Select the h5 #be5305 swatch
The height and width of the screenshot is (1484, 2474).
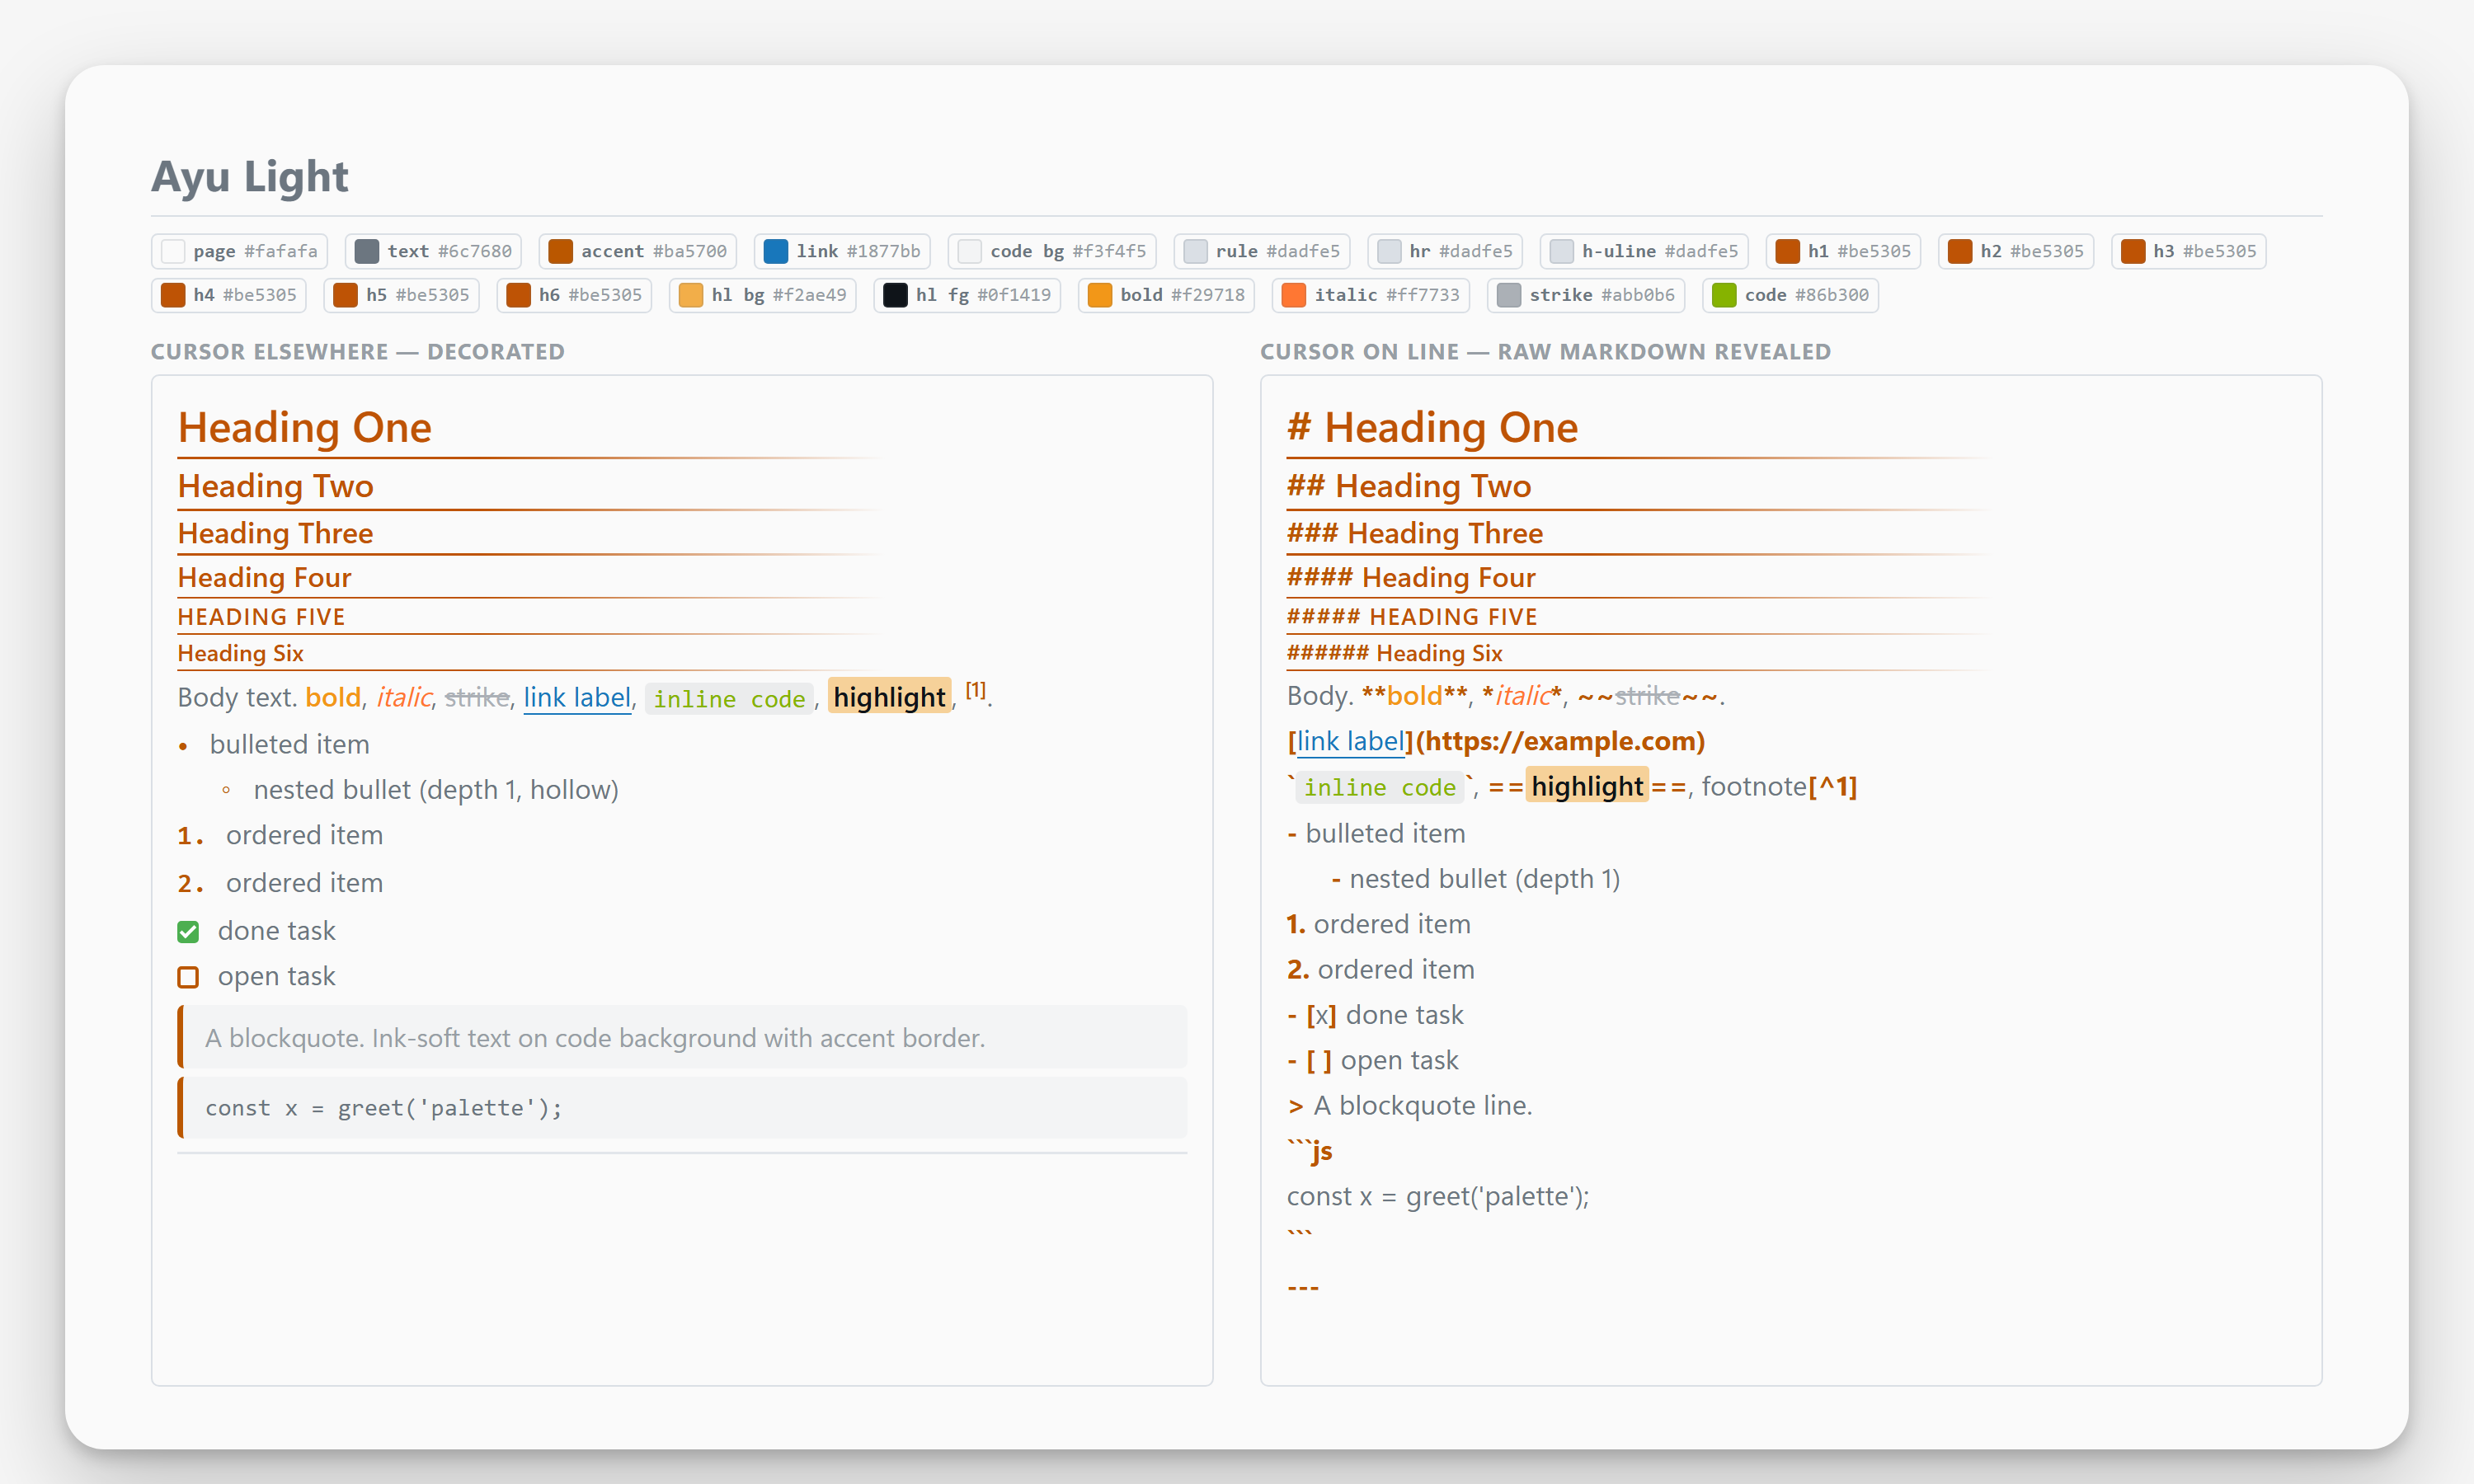401,295
